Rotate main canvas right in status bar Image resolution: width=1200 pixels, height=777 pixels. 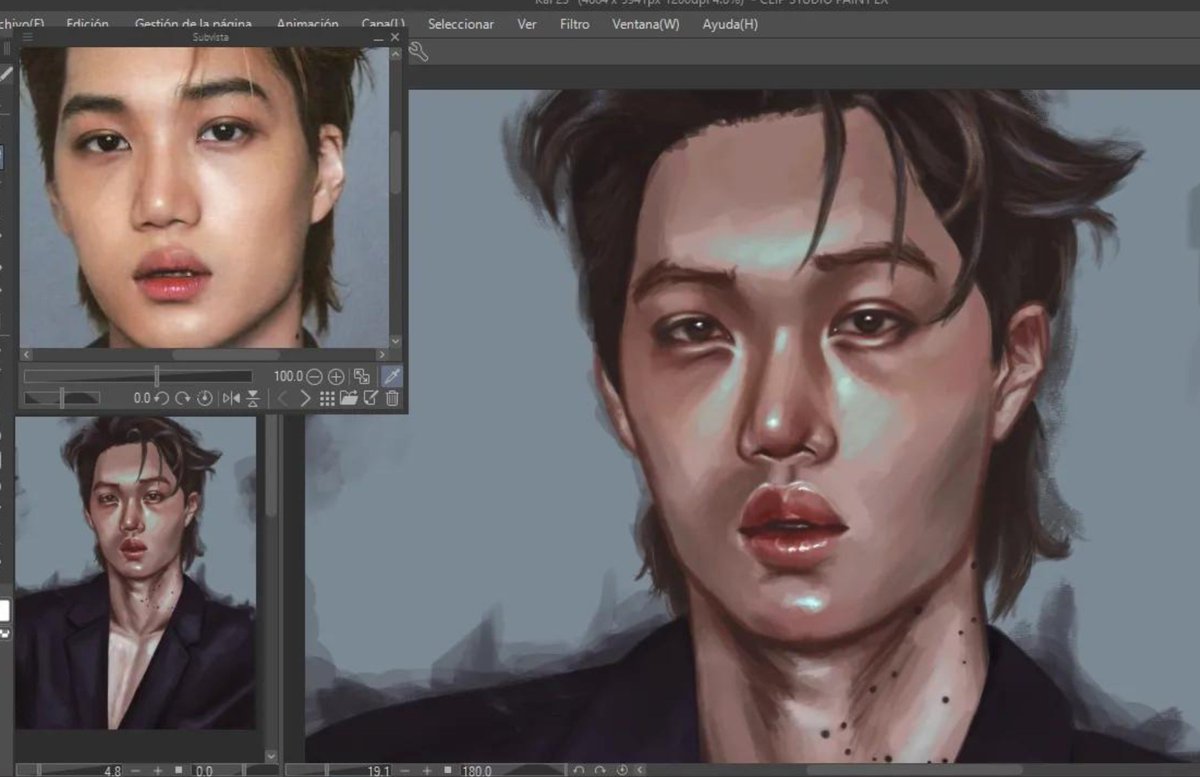click(600, 770)
